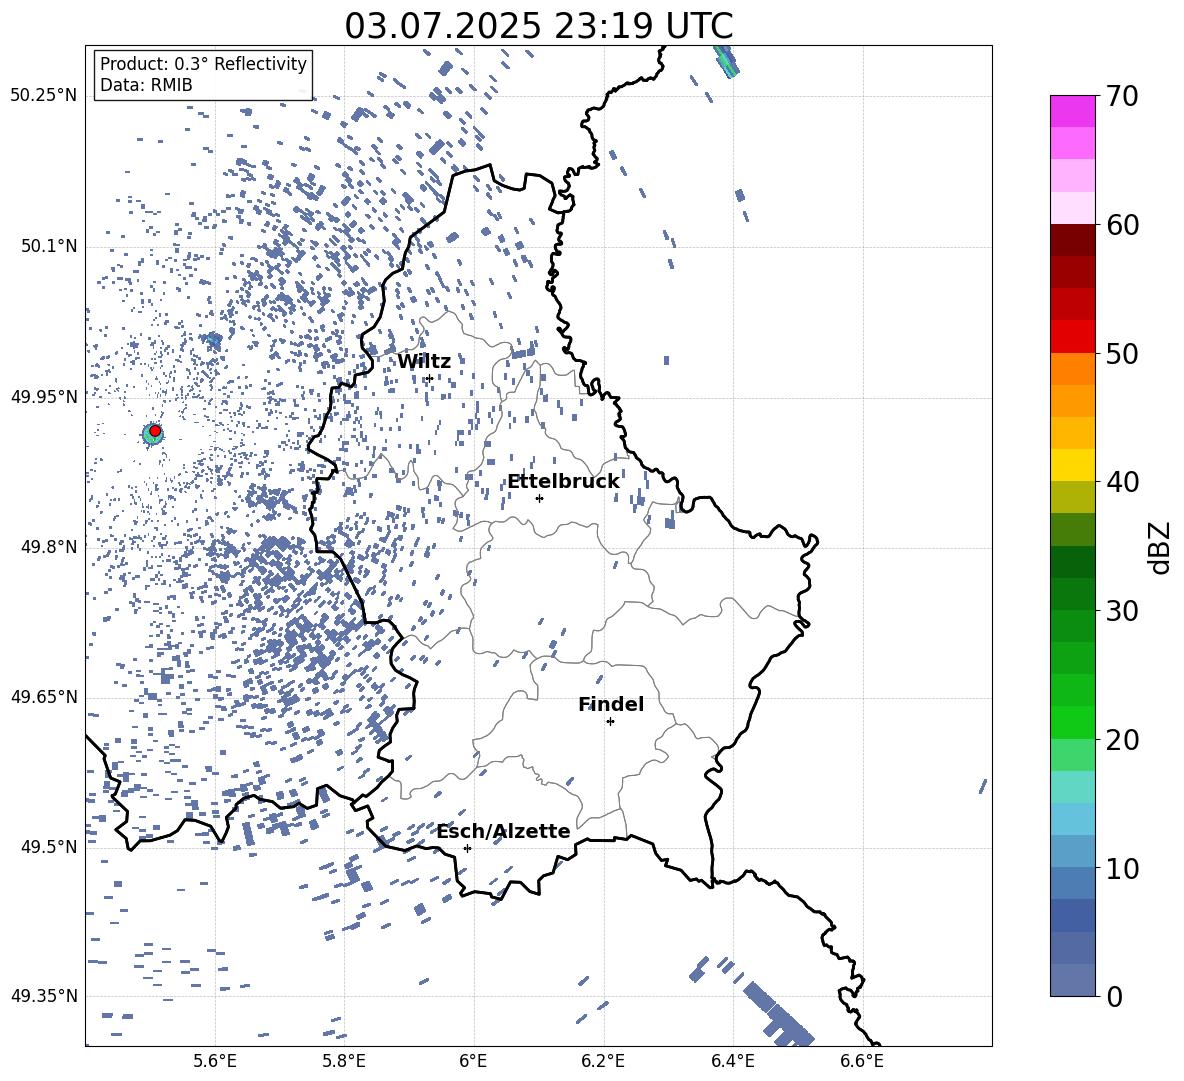Select the Ettelbruck city label
The height and width of the screenshot is (1081, 1184).
[563, 482]
